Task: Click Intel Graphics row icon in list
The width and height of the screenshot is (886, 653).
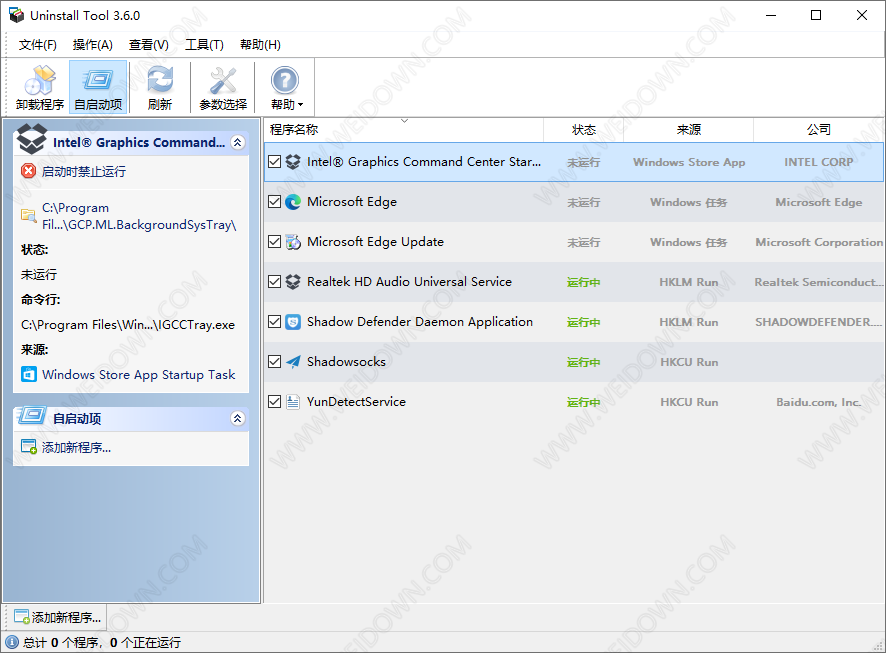Action: 293,162
